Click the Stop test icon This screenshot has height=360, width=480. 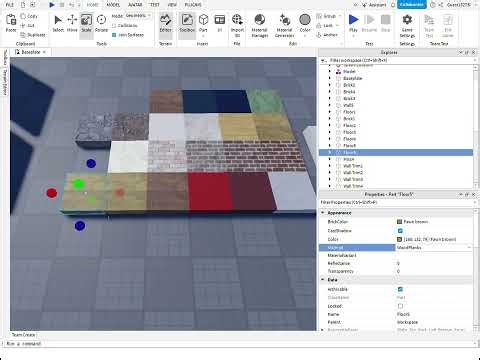(x=386, y=20)
